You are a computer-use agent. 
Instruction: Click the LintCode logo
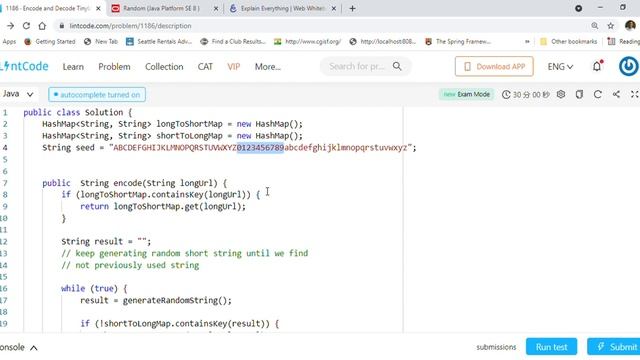click(24, 66)
